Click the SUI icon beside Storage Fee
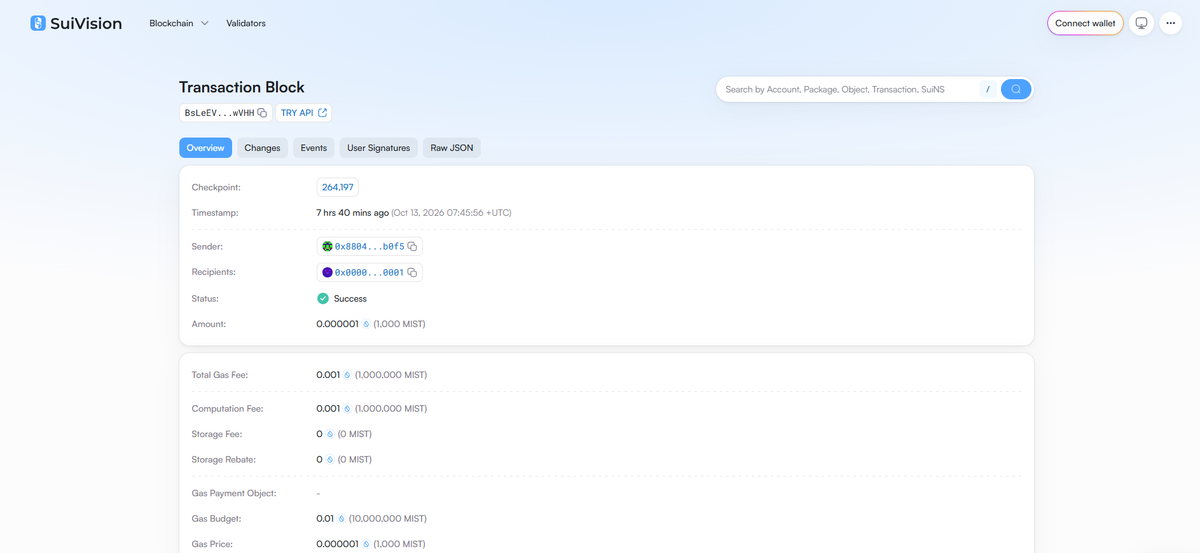The image size is (1200, 553). pos(330,434)
